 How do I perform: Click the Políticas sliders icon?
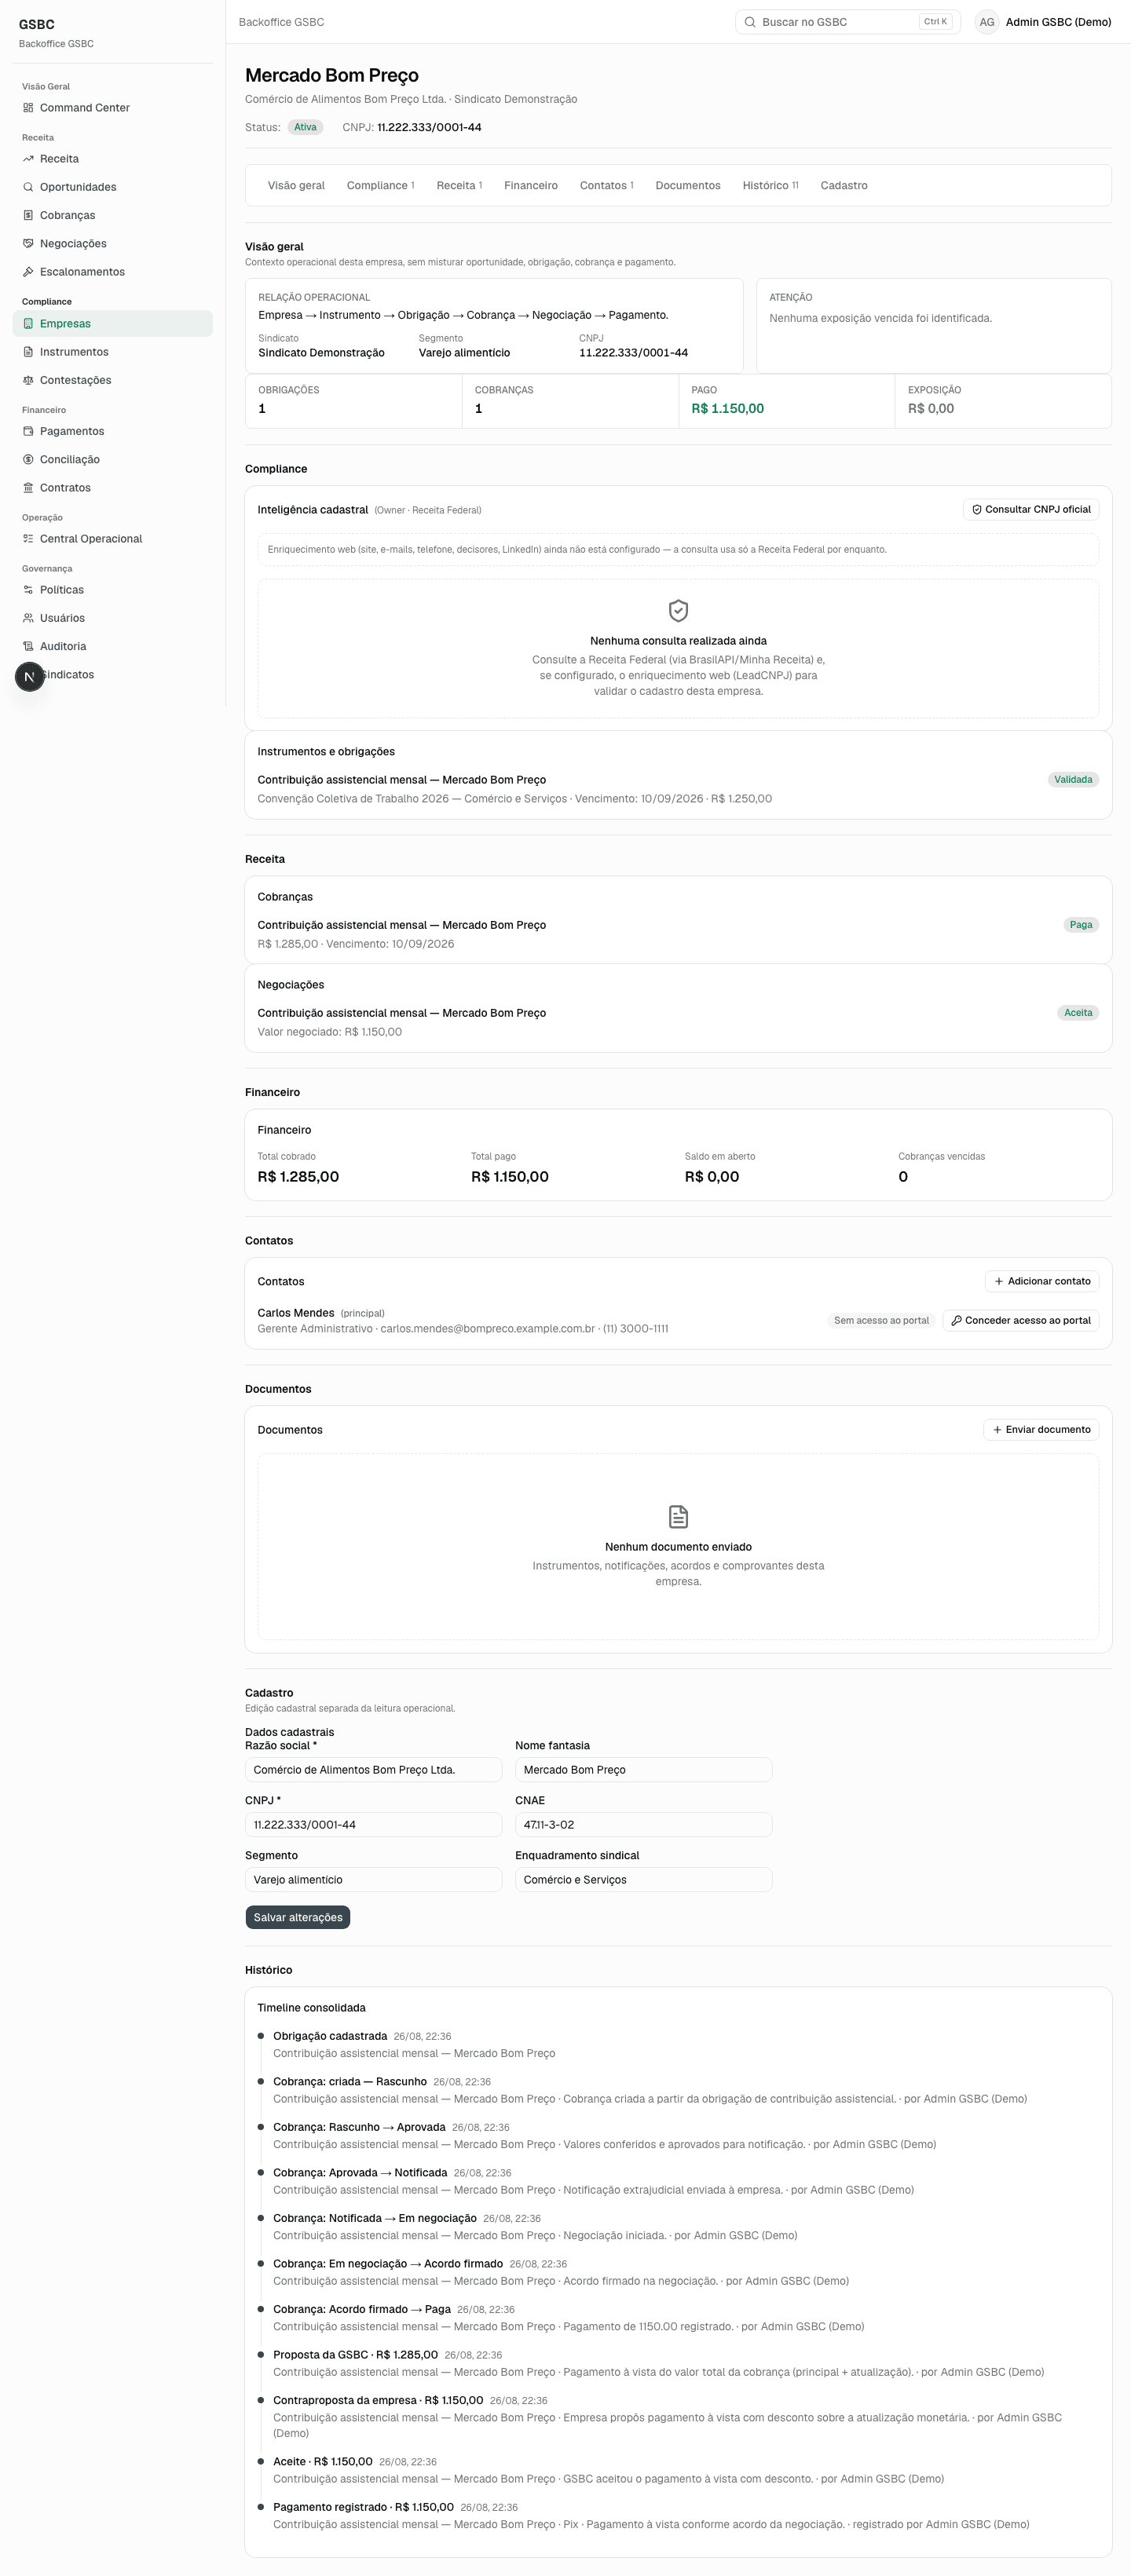click(28, 590)
